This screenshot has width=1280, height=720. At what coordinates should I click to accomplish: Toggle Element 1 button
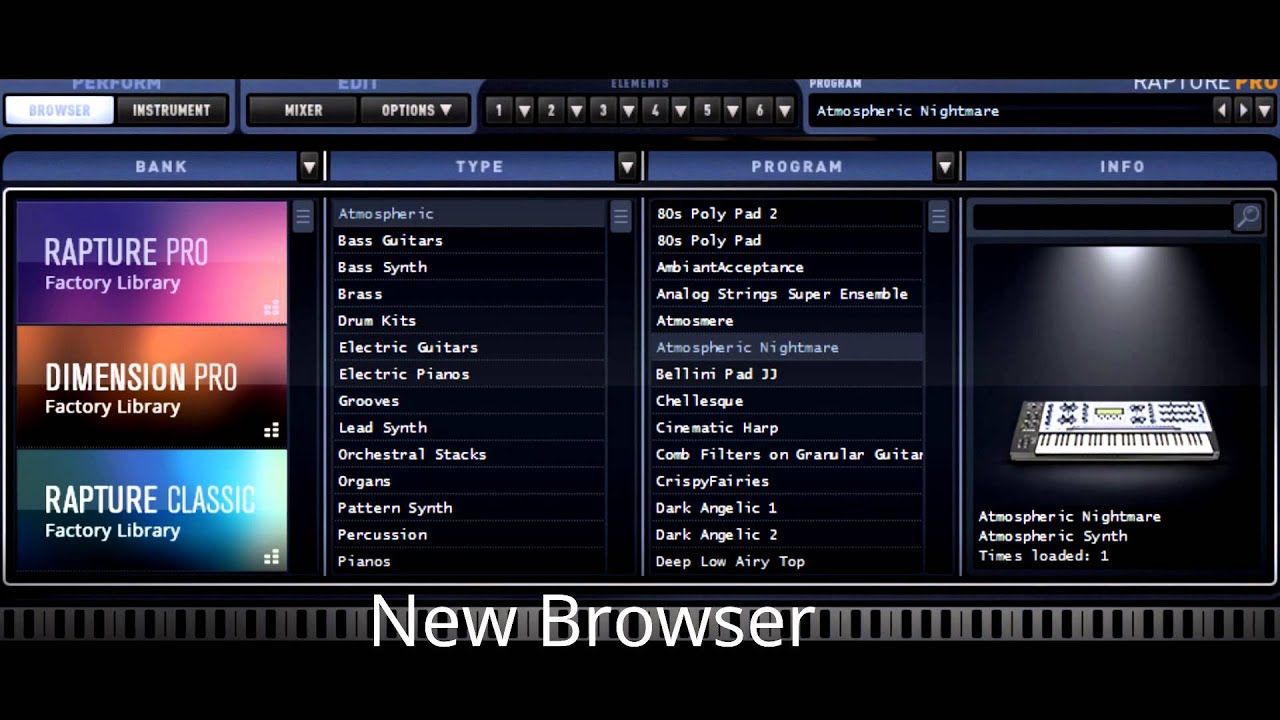point(499,111)
